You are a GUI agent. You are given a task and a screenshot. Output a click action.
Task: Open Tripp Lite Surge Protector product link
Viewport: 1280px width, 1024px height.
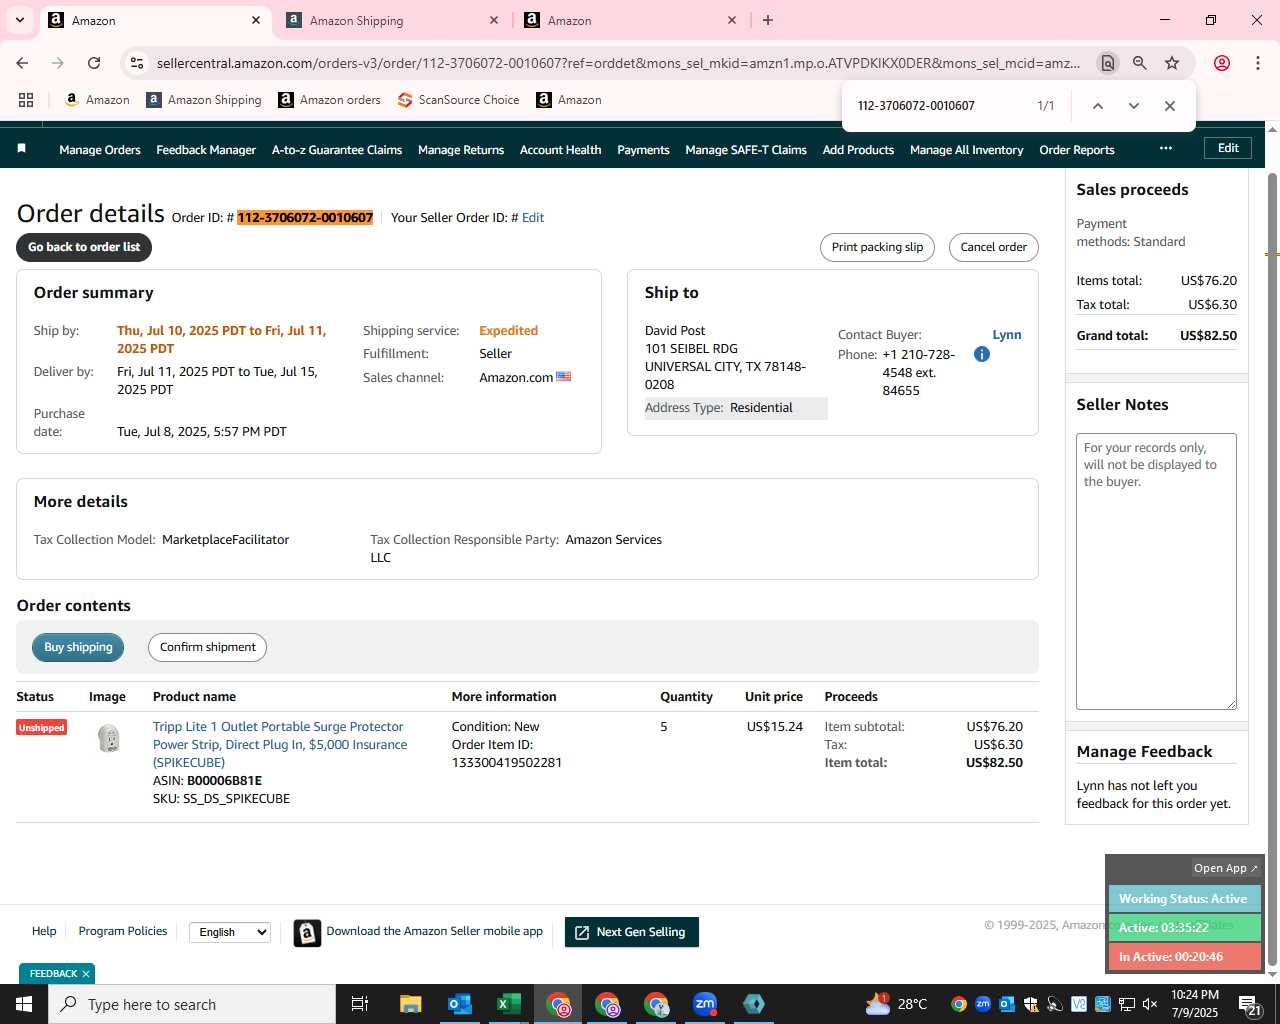(280, 745)
